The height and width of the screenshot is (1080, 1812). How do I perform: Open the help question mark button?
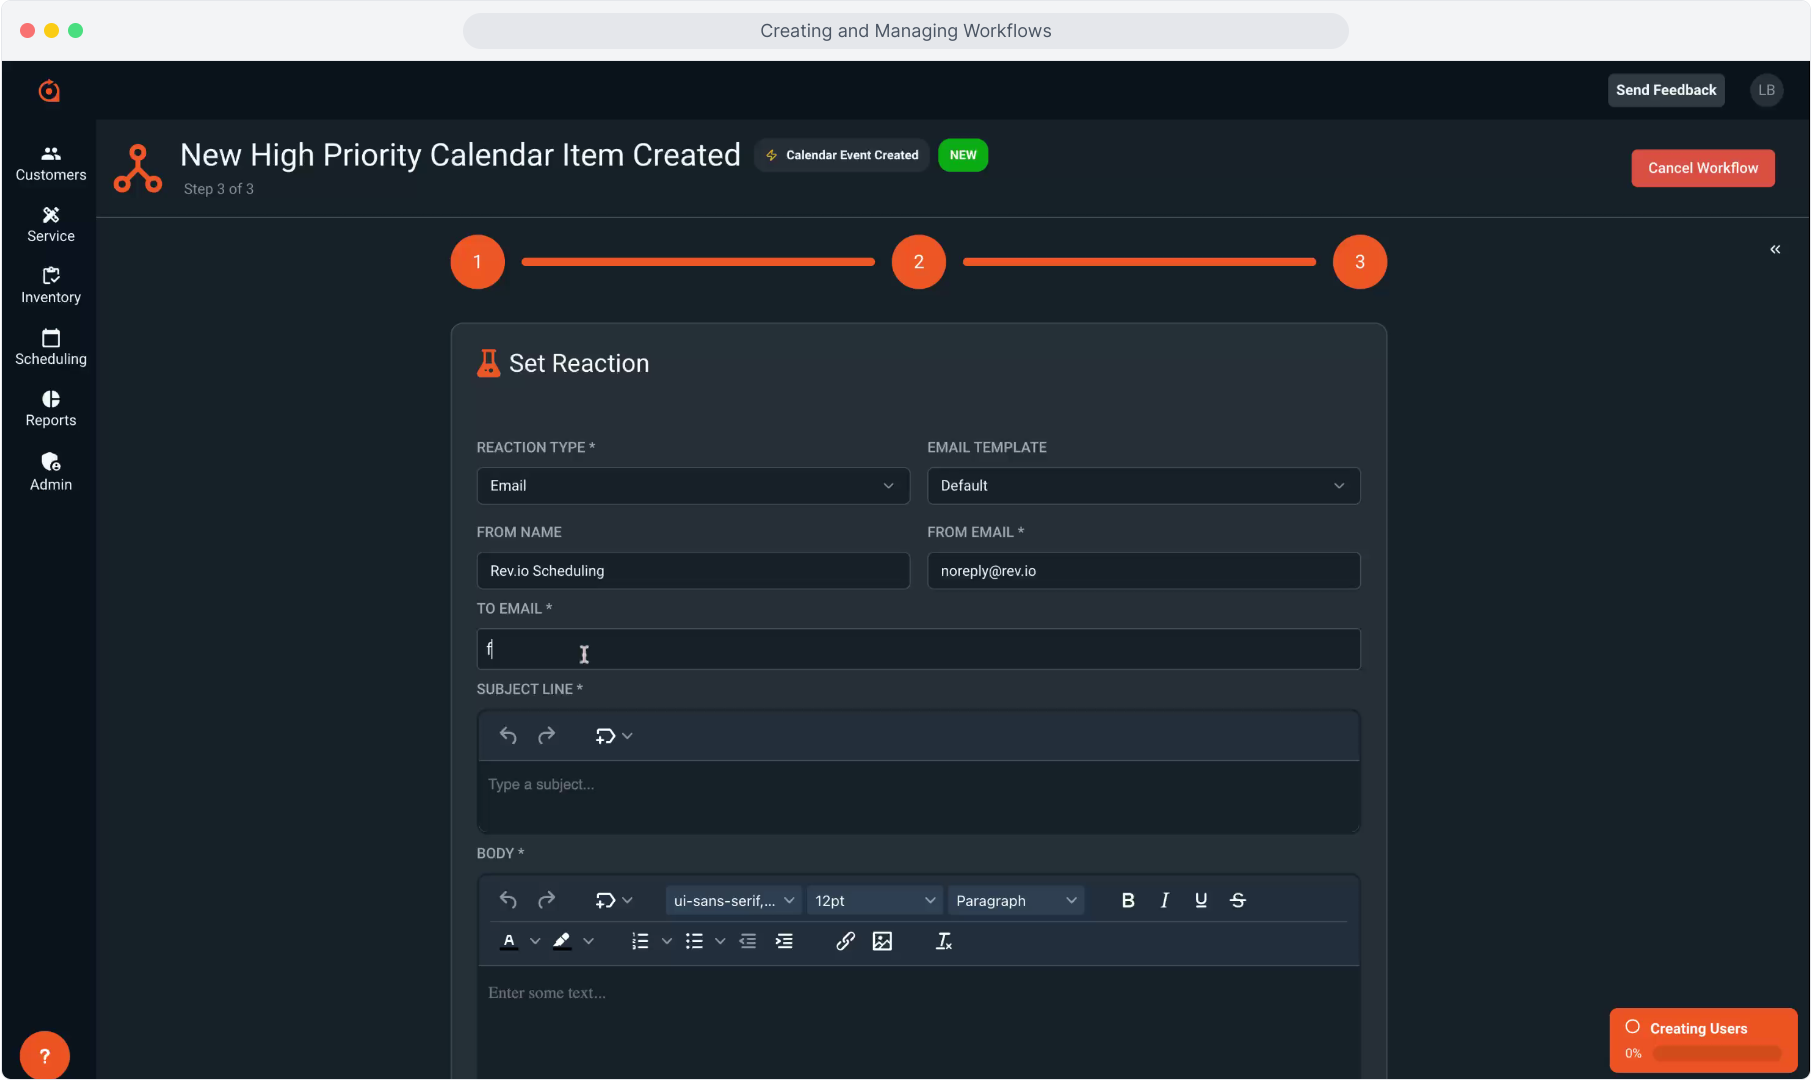click(x=44, y=1055)
